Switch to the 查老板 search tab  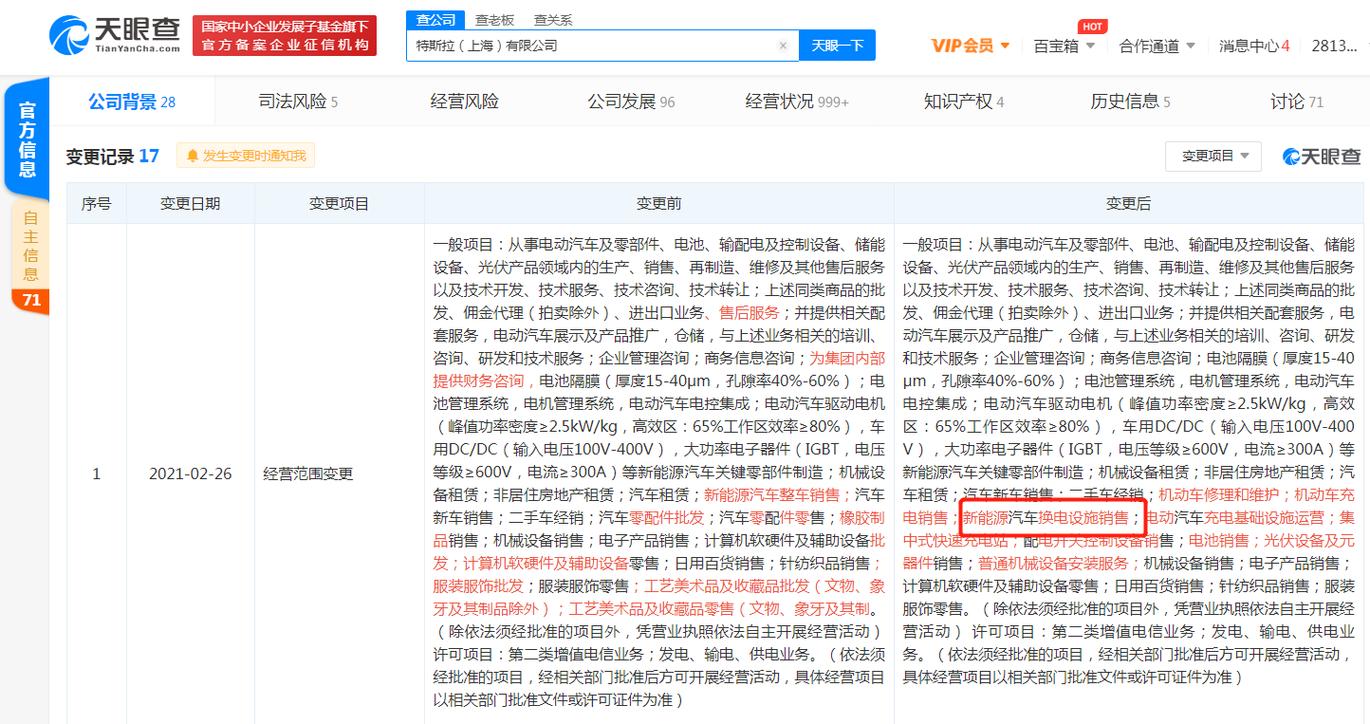(494, 19)
